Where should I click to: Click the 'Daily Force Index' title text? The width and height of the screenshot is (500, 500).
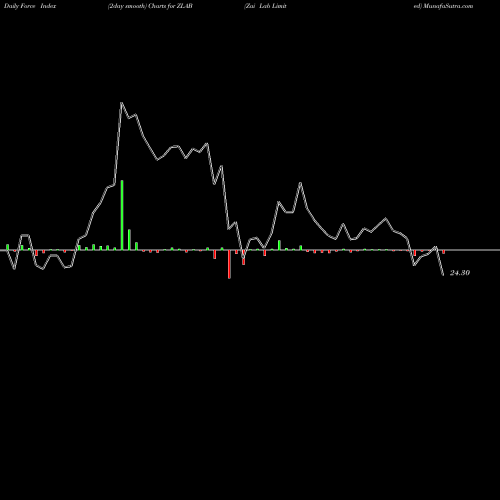[30, 6]
